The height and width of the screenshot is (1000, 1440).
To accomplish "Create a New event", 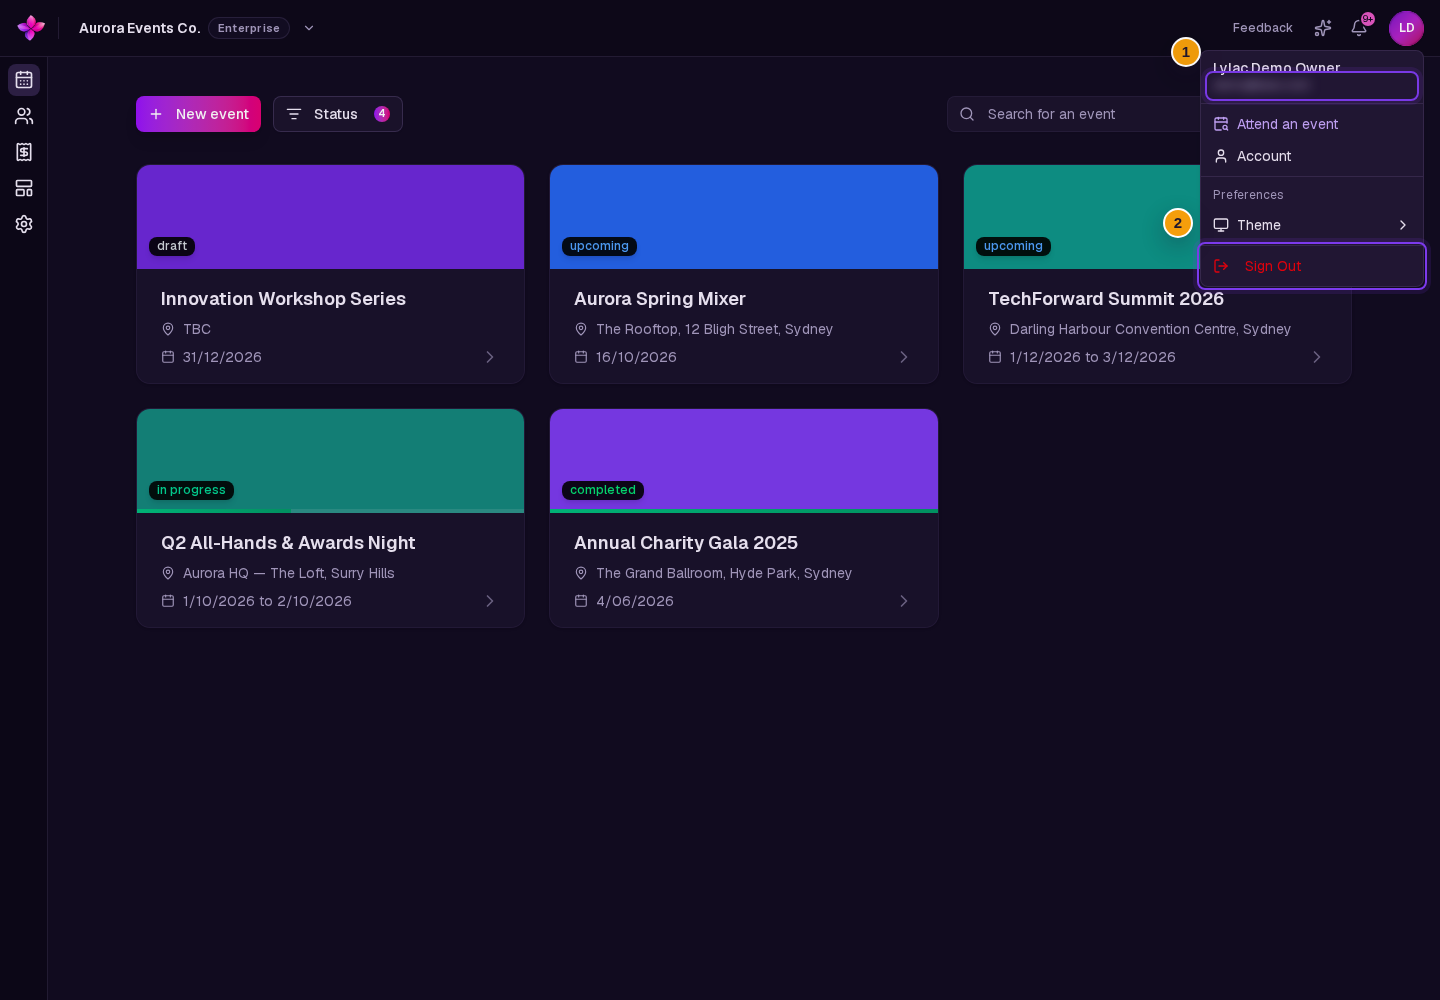I will [198, 114].
